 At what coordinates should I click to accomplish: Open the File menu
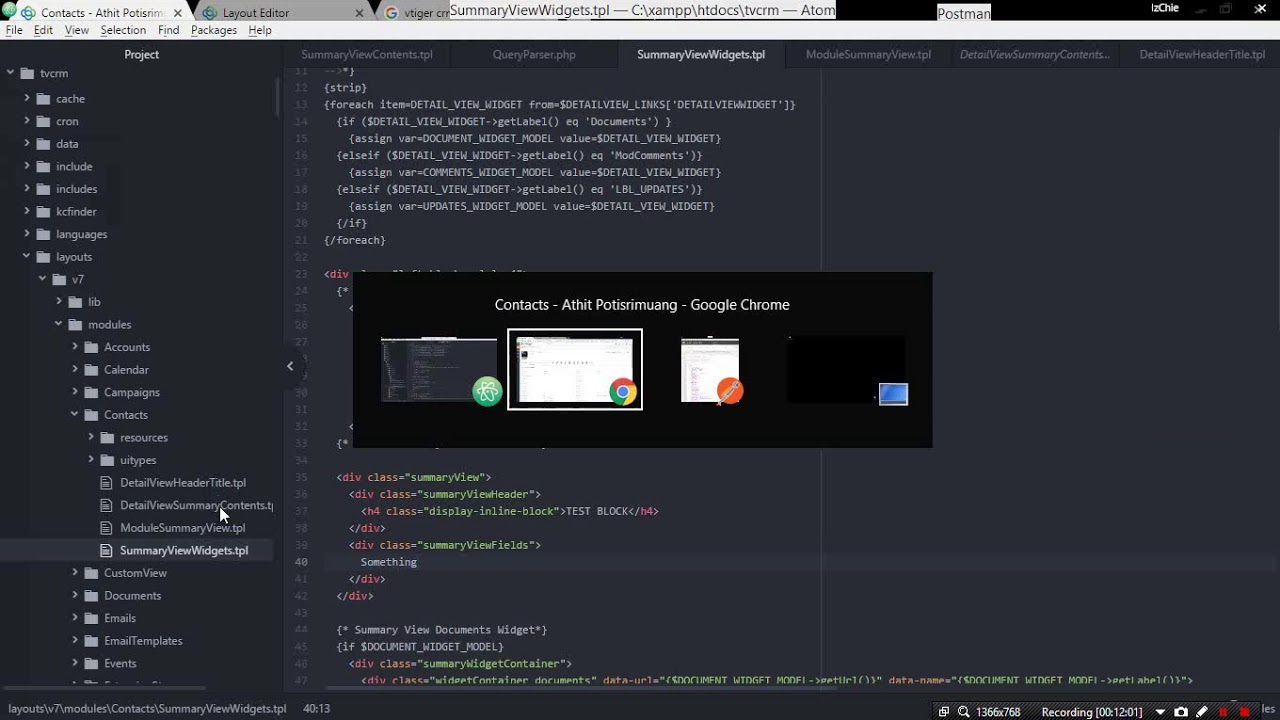(x=14, y=30)
